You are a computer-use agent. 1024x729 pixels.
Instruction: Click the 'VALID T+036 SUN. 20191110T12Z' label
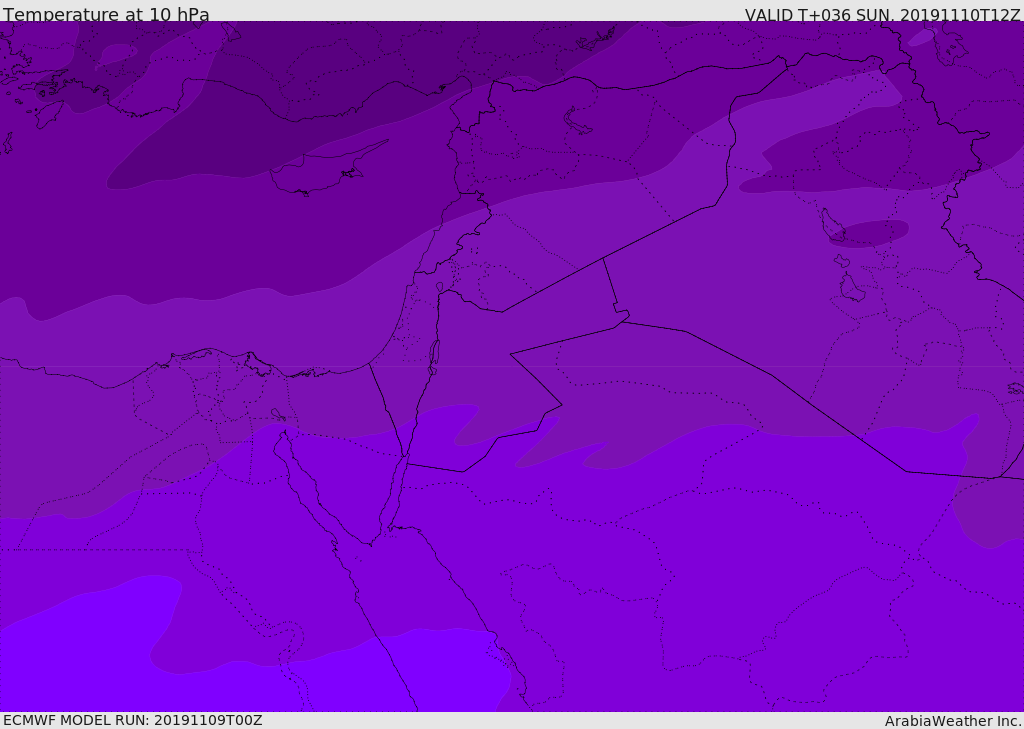coord(882,14)
